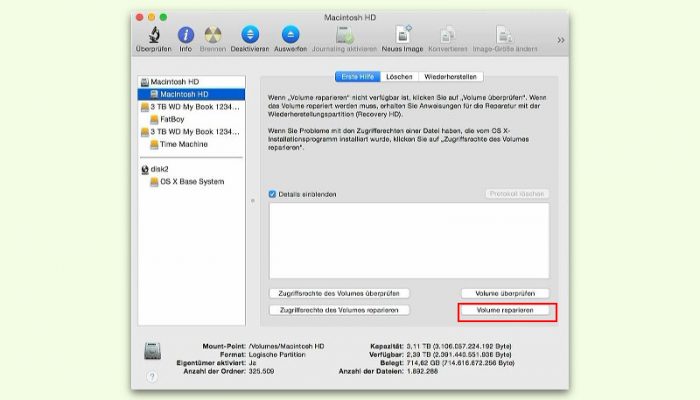Select the Time Machine volume
700x400 pixels.
pyautogui.click(x=192, y=144)
